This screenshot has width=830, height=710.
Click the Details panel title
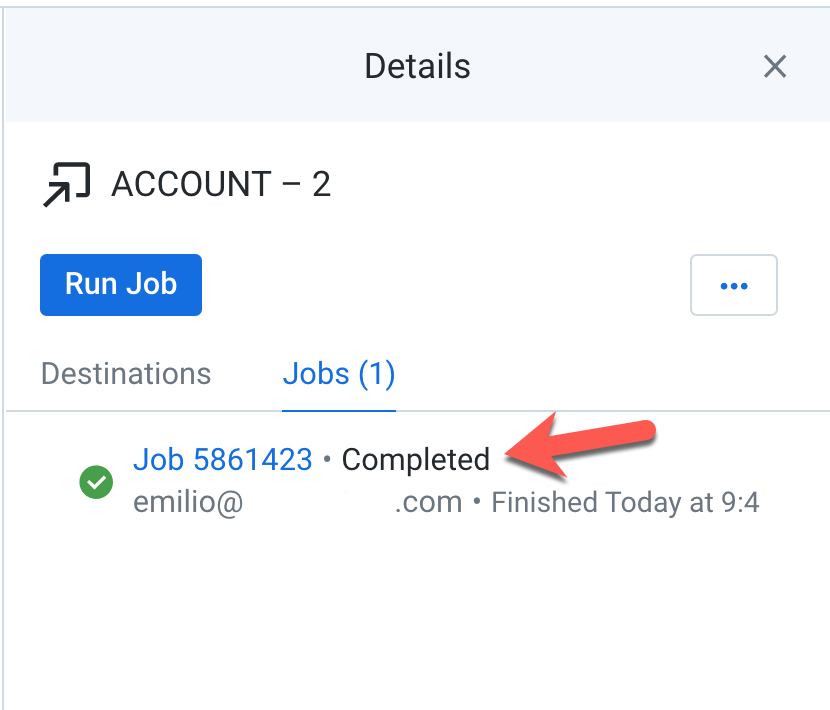417,66
